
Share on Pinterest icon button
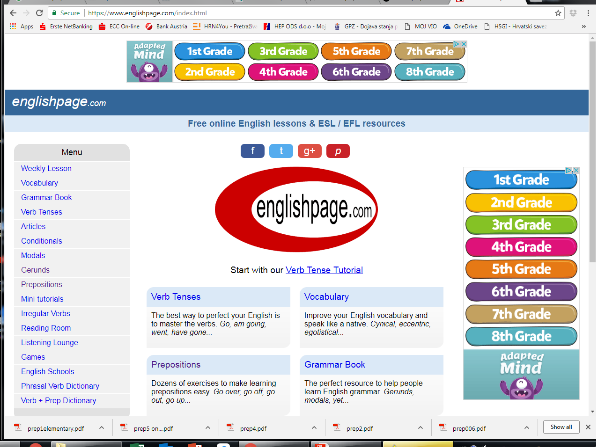point(338,151)
